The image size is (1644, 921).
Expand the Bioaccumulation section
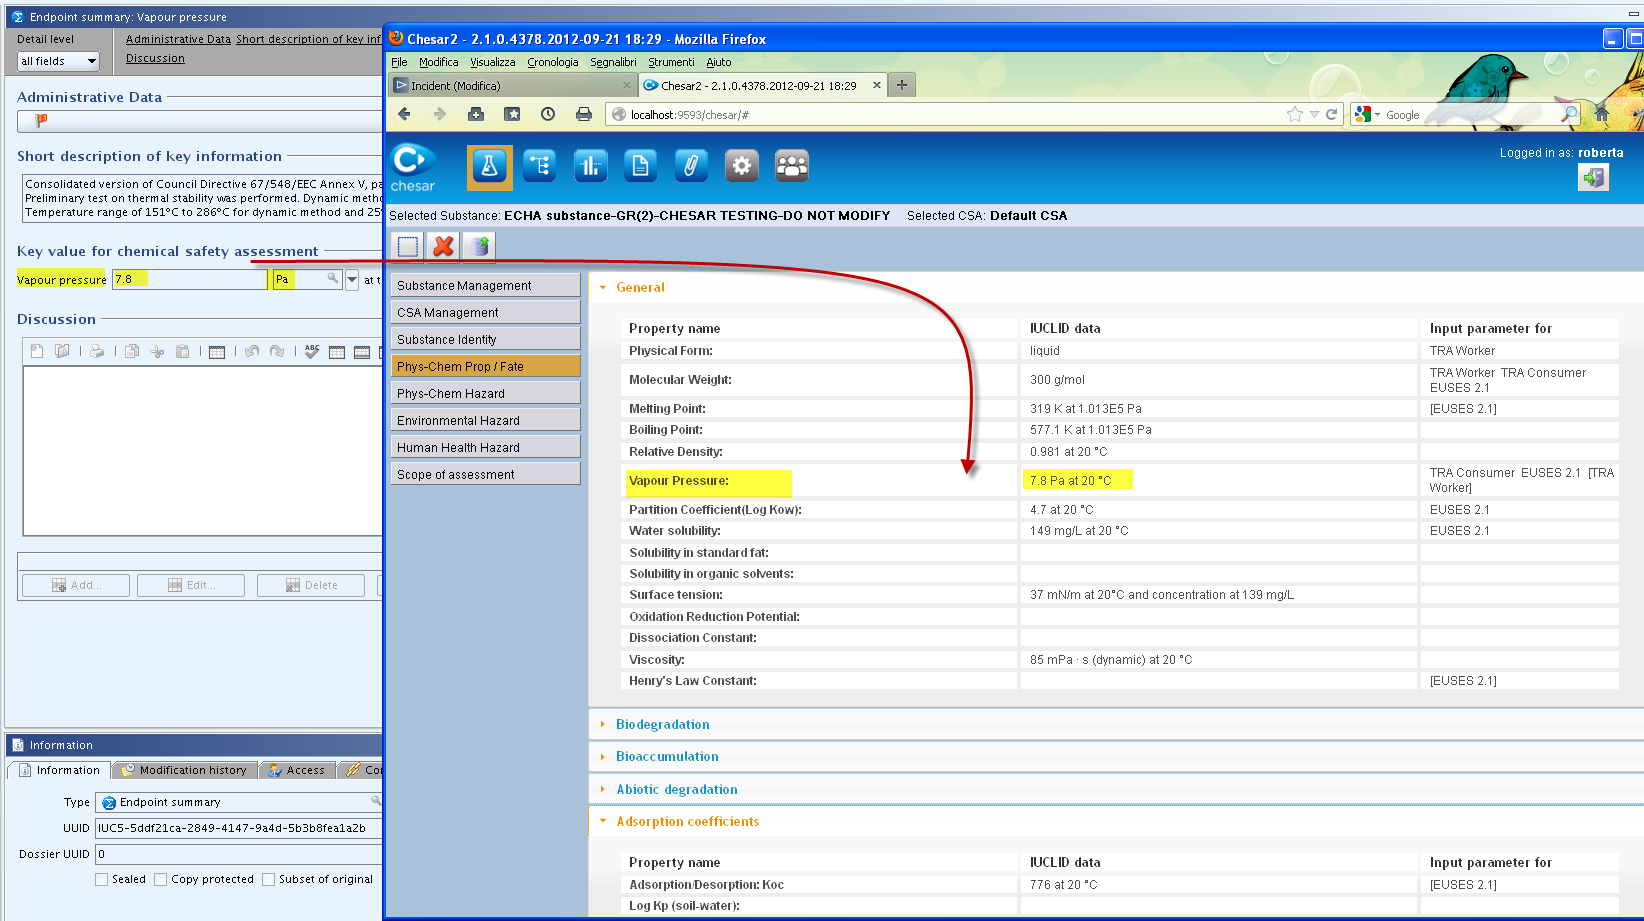(603, 756)
